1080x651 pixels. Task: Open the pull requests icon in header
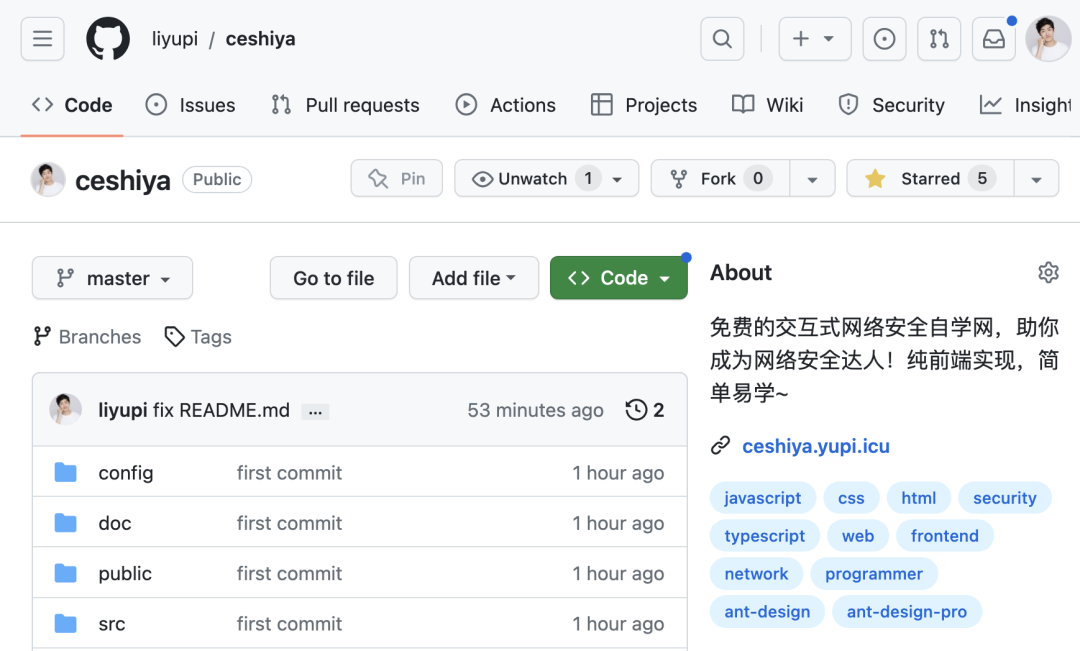tap(939, 39)
